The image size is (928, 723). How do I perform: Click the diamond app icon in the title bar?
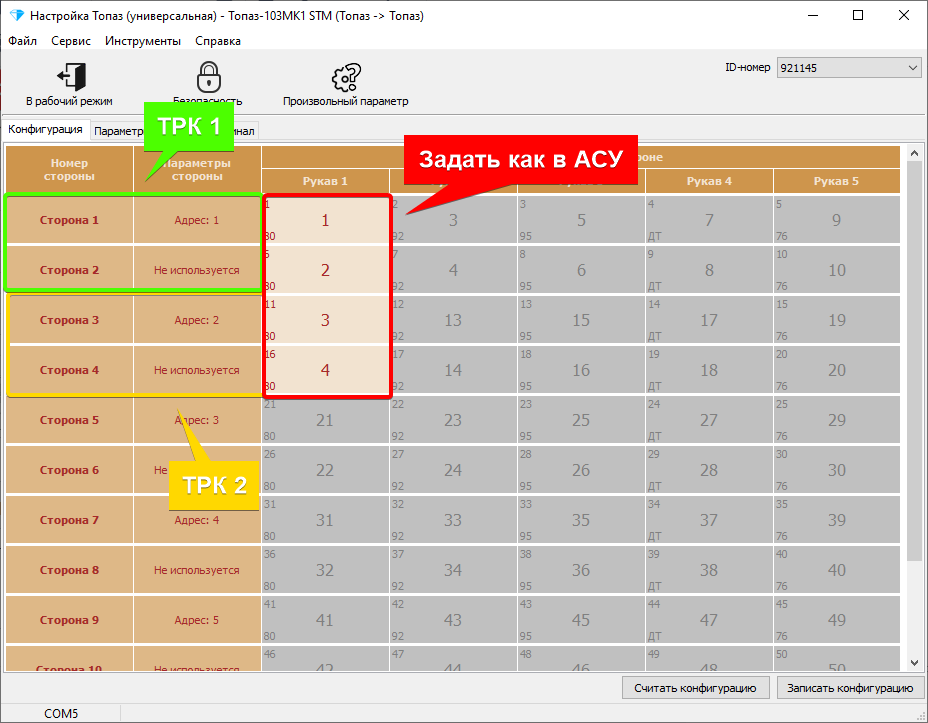click(16, 16)
